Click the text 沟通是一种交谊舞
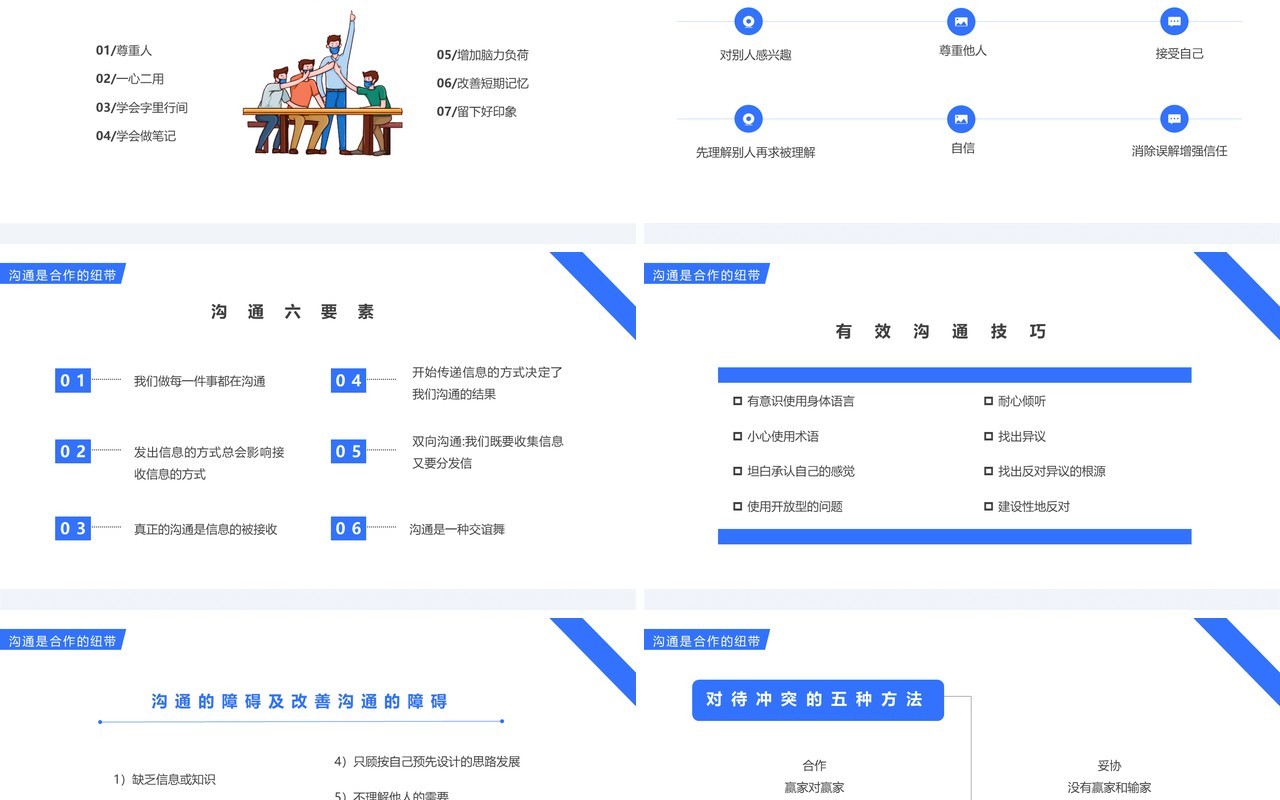 point(457,529)
